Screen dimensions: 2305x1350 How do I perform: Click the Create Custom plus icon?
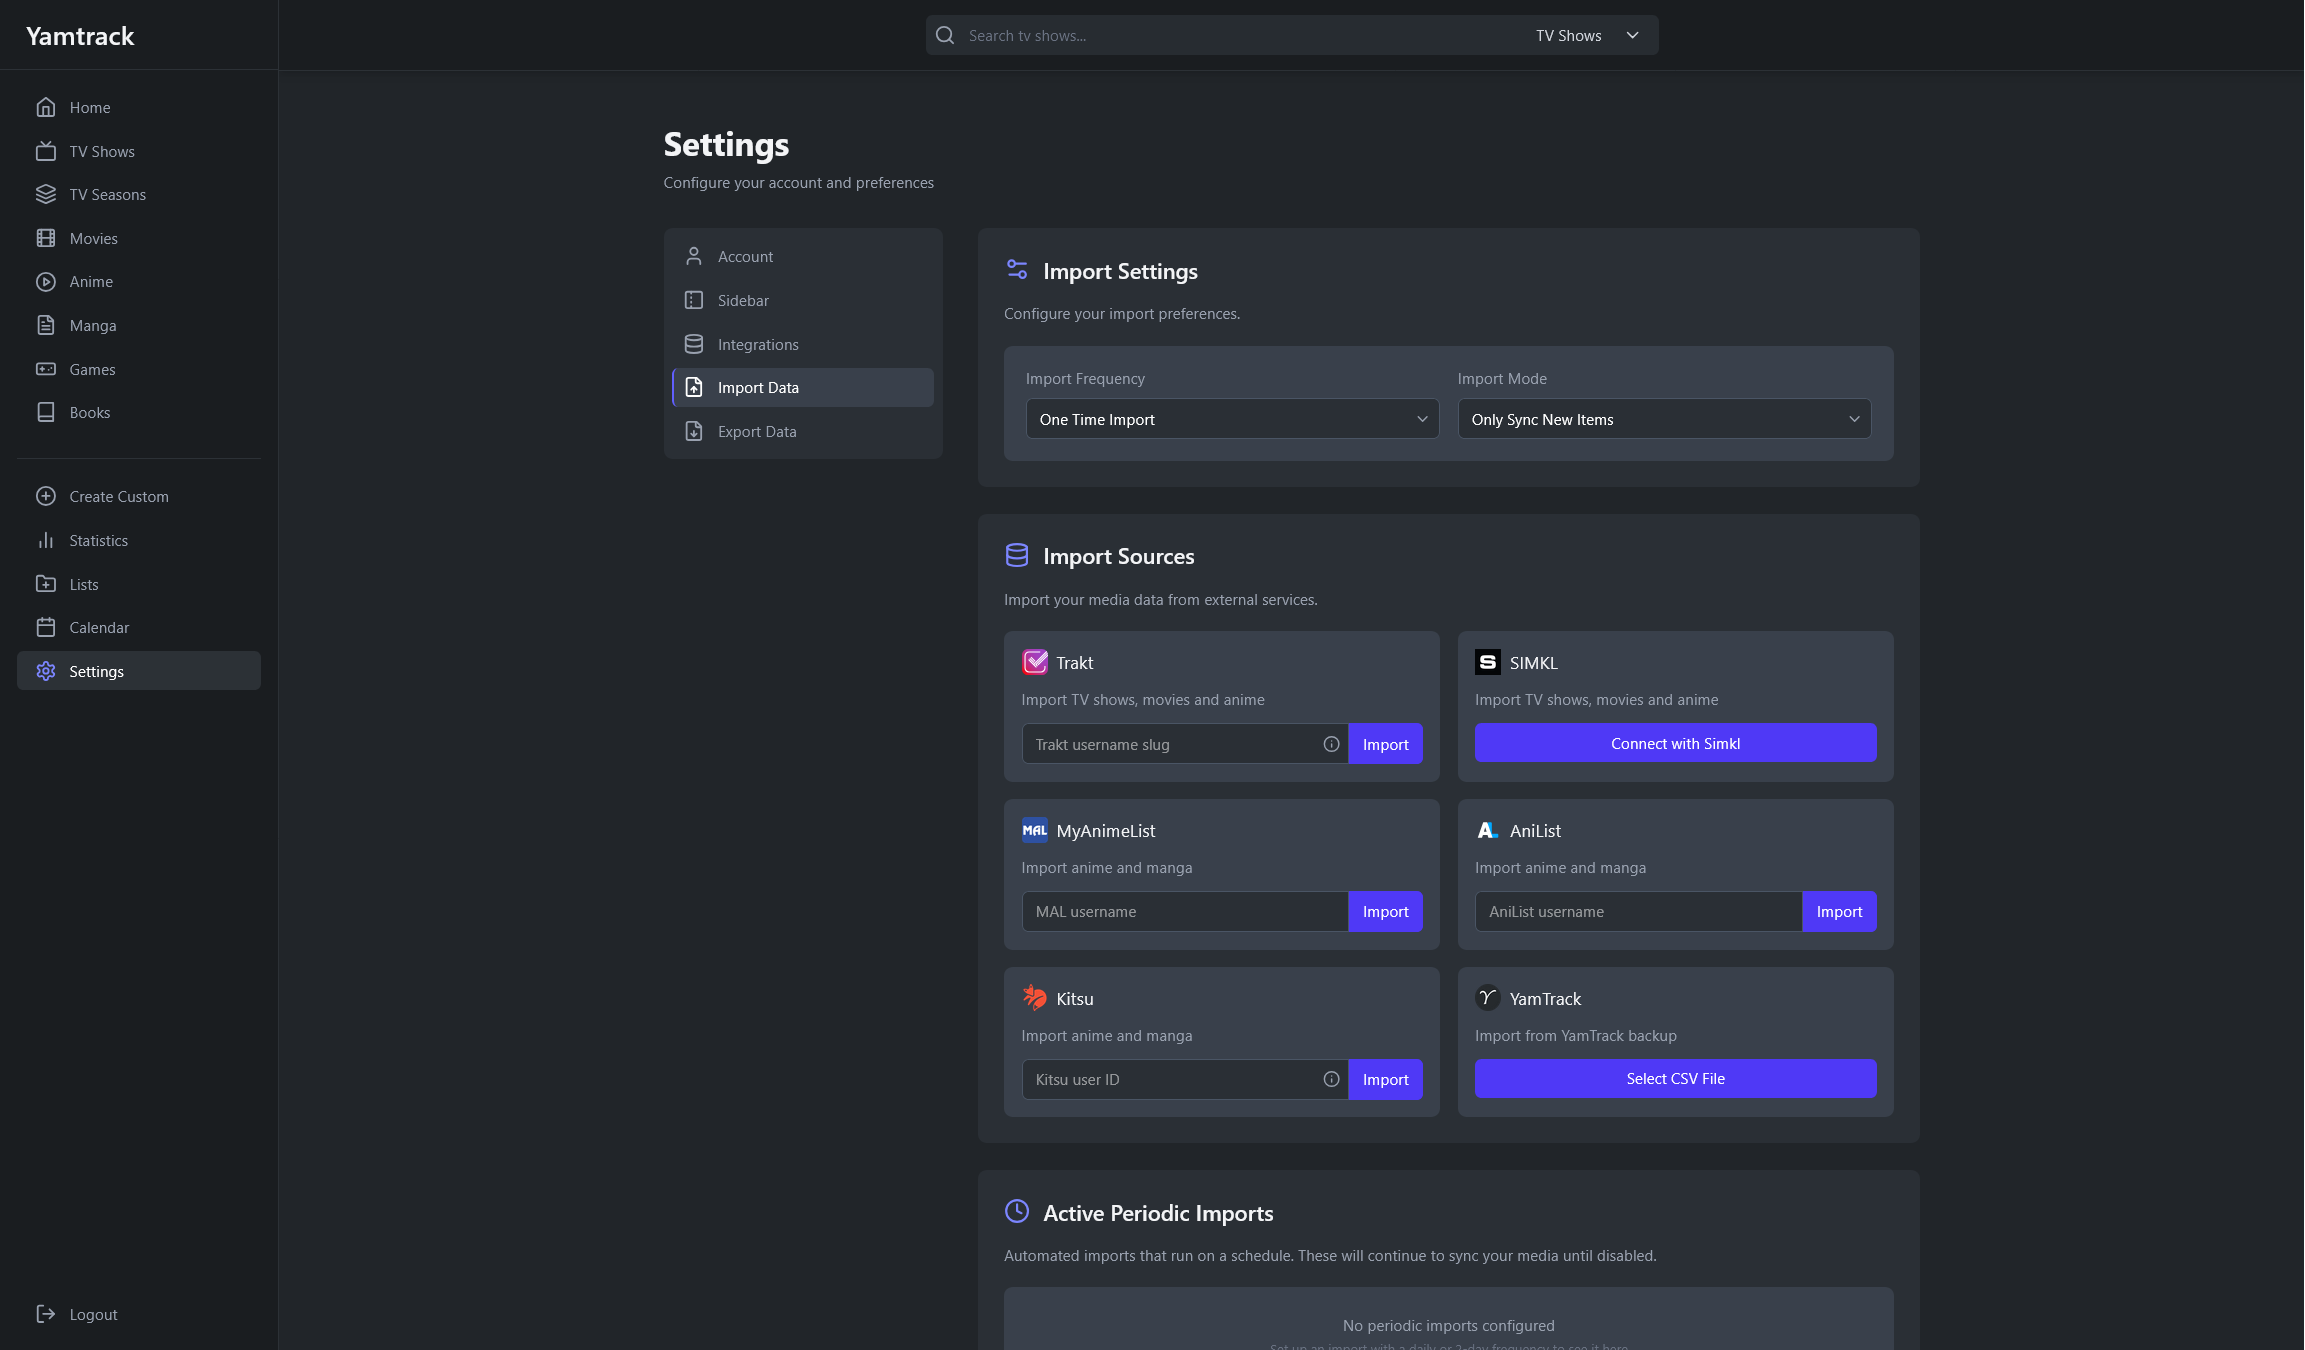click(x=46, y=496)
